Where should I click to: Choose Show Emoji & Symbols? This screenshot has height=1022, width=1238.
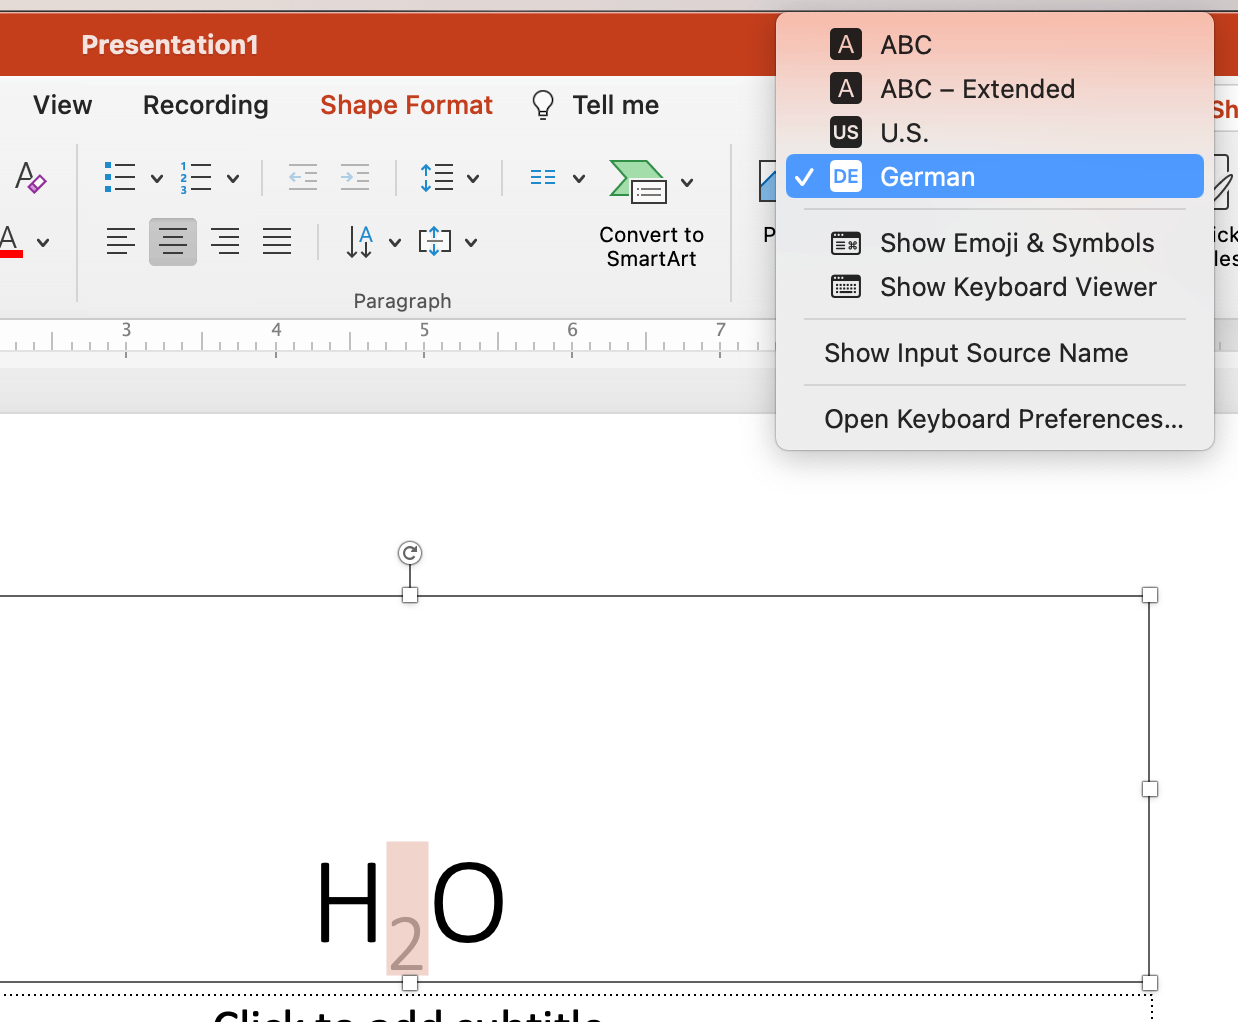(x=995, y=243)
